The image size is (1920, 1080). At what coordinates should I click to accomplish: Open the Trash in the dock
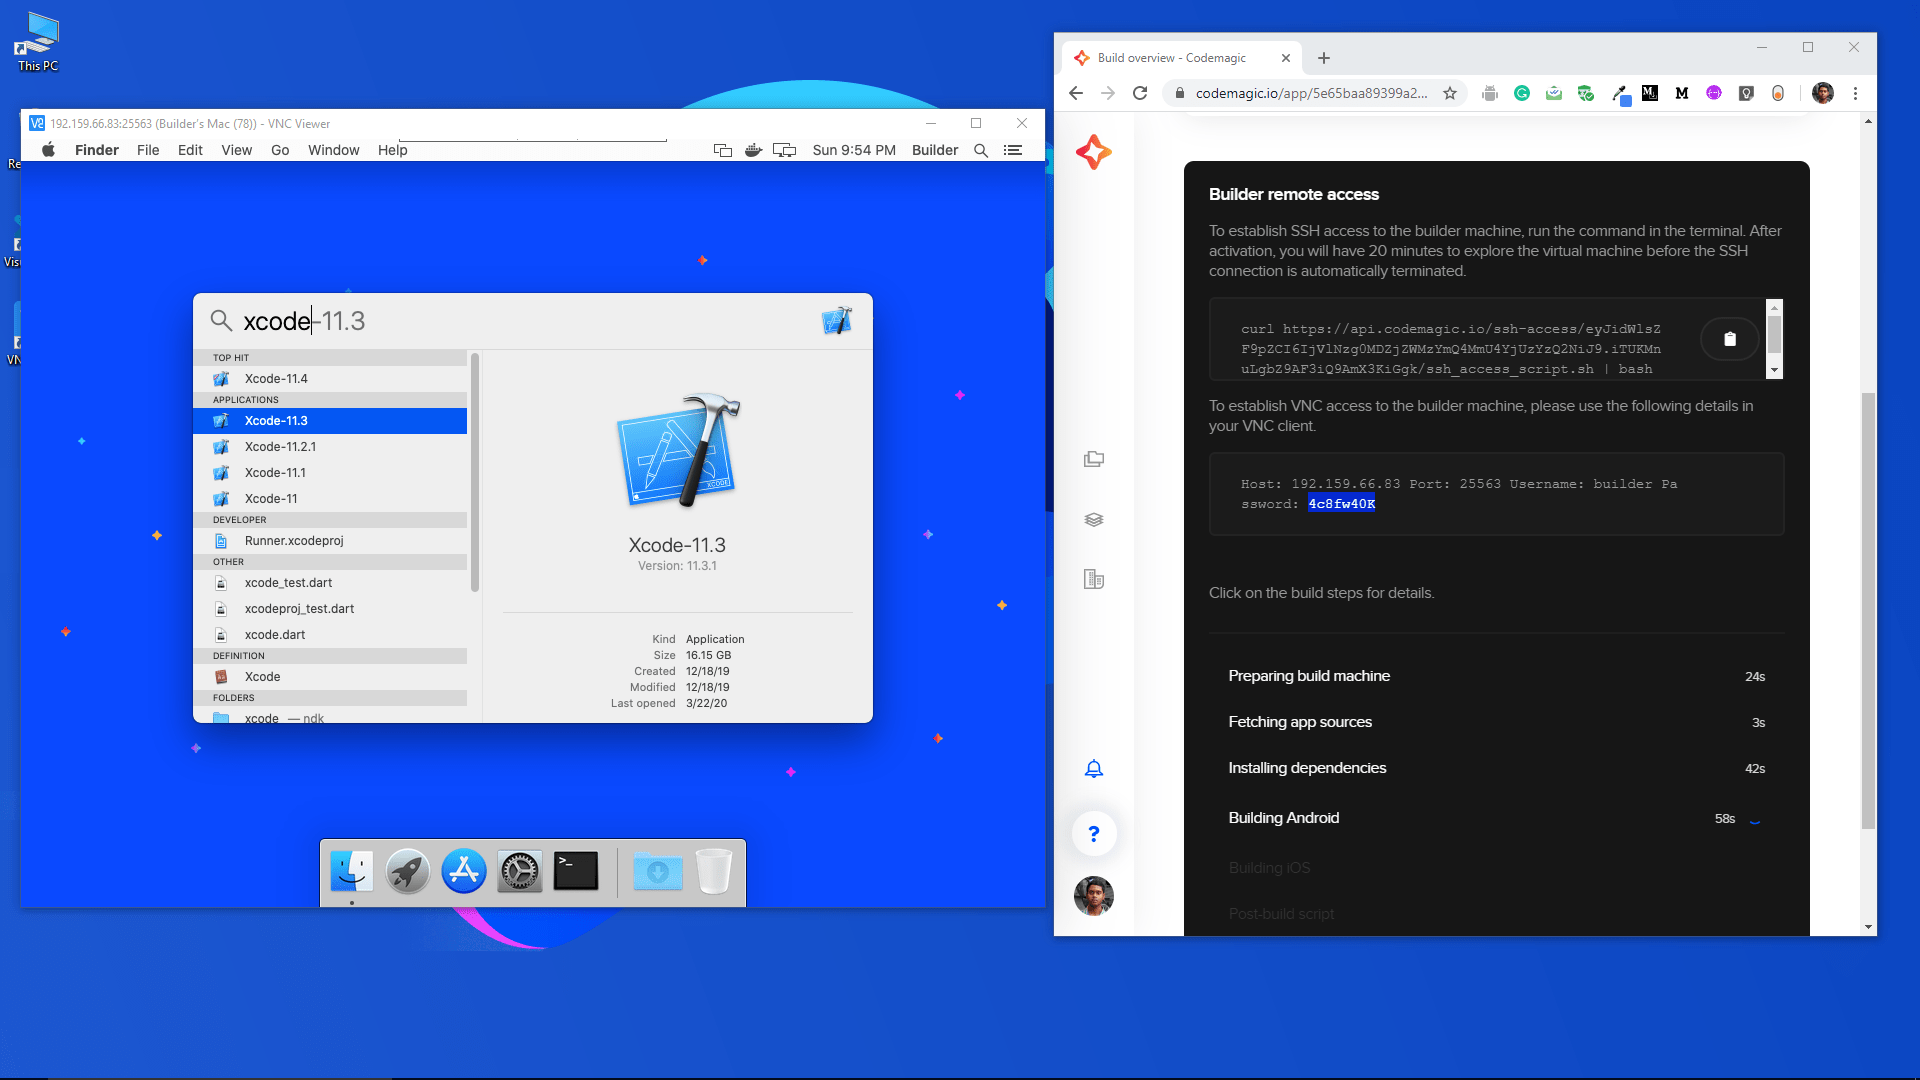click(714, 872)
